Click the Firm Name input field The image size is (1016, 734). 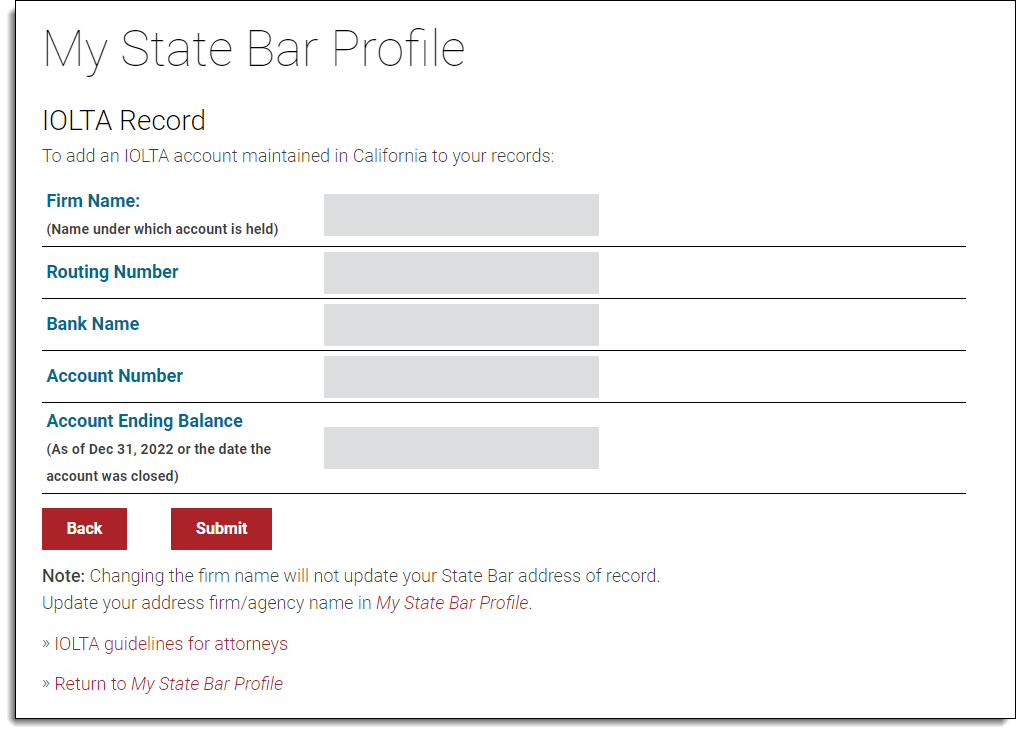pos(461,214)
